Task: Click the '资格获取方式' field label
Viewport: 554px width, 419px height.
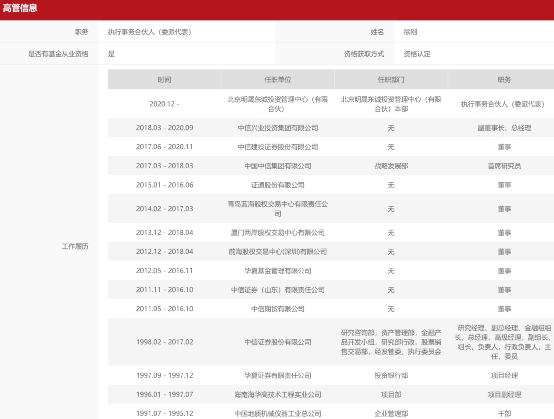Action: pyautogui.click(x=364, y=54)
